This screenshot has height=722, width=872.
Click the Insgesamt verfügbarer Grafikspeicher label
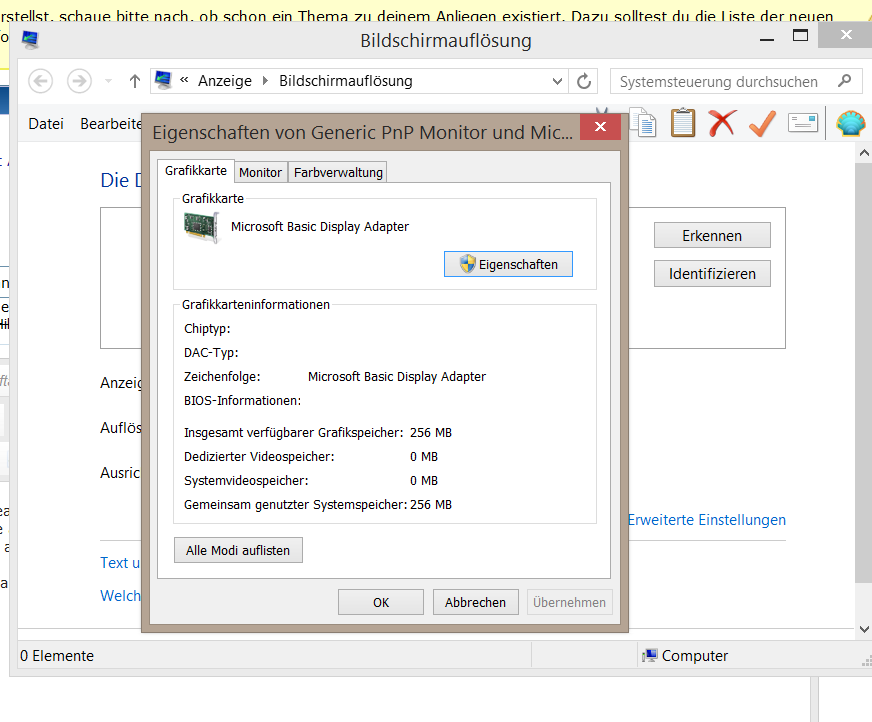294,433
